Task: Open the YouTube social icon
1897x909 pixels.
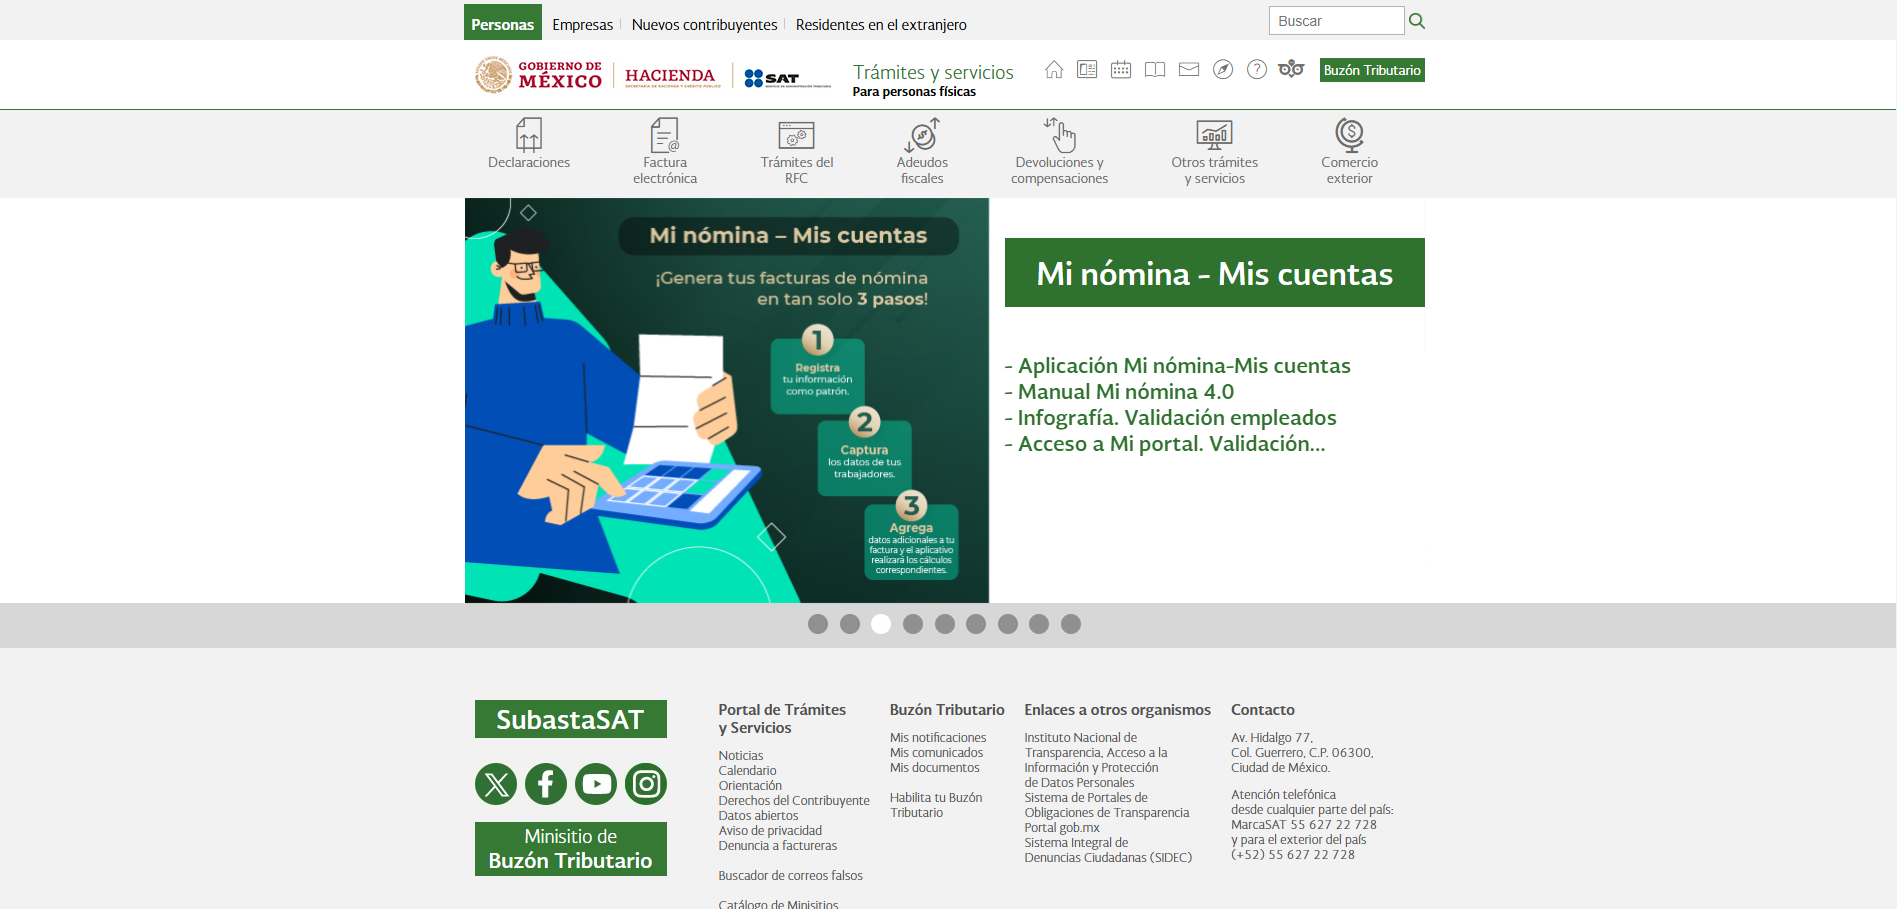Action: 596,784
